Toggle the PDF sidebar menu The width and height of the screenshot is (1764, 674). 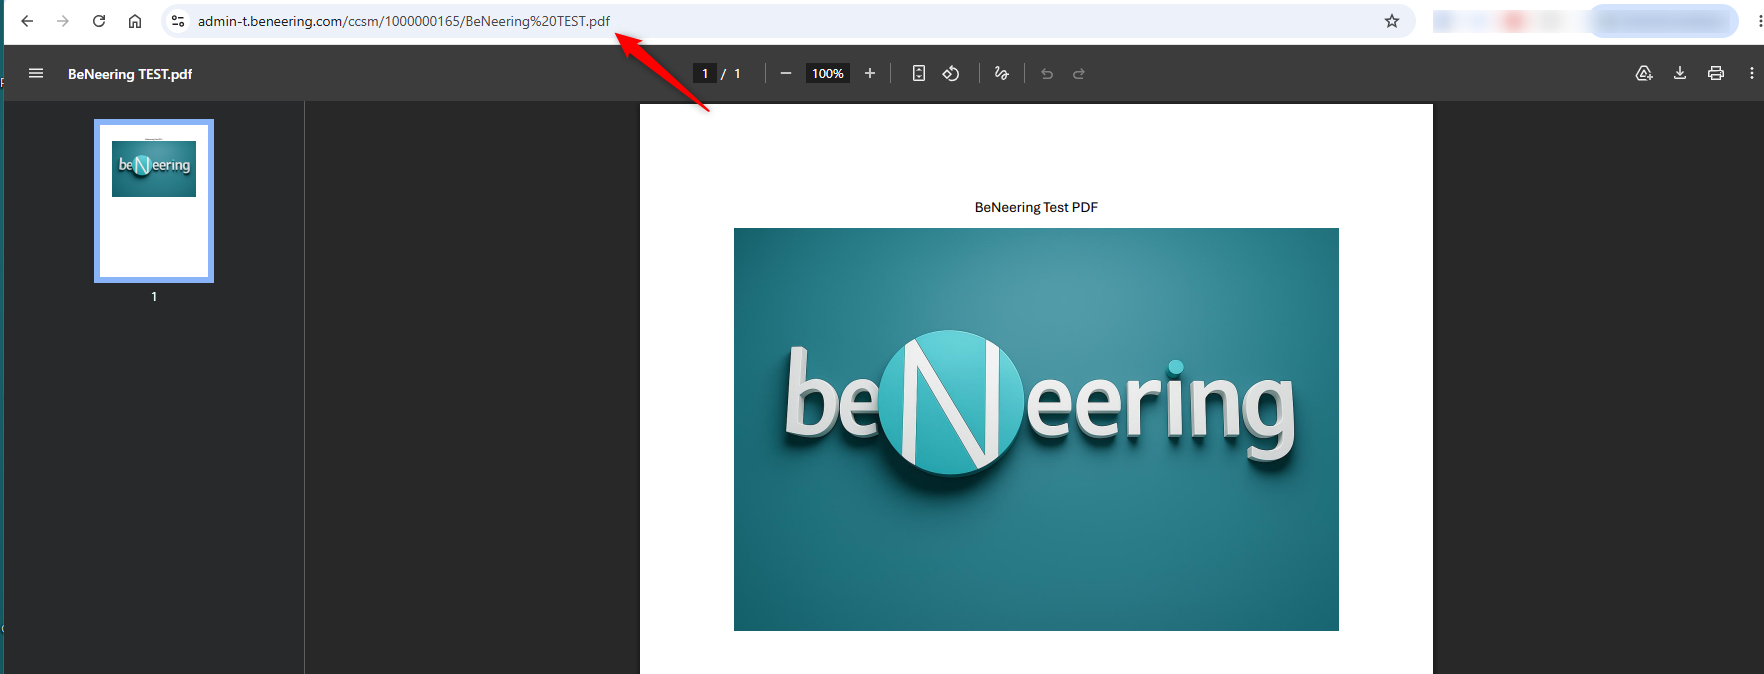point(36,73)
